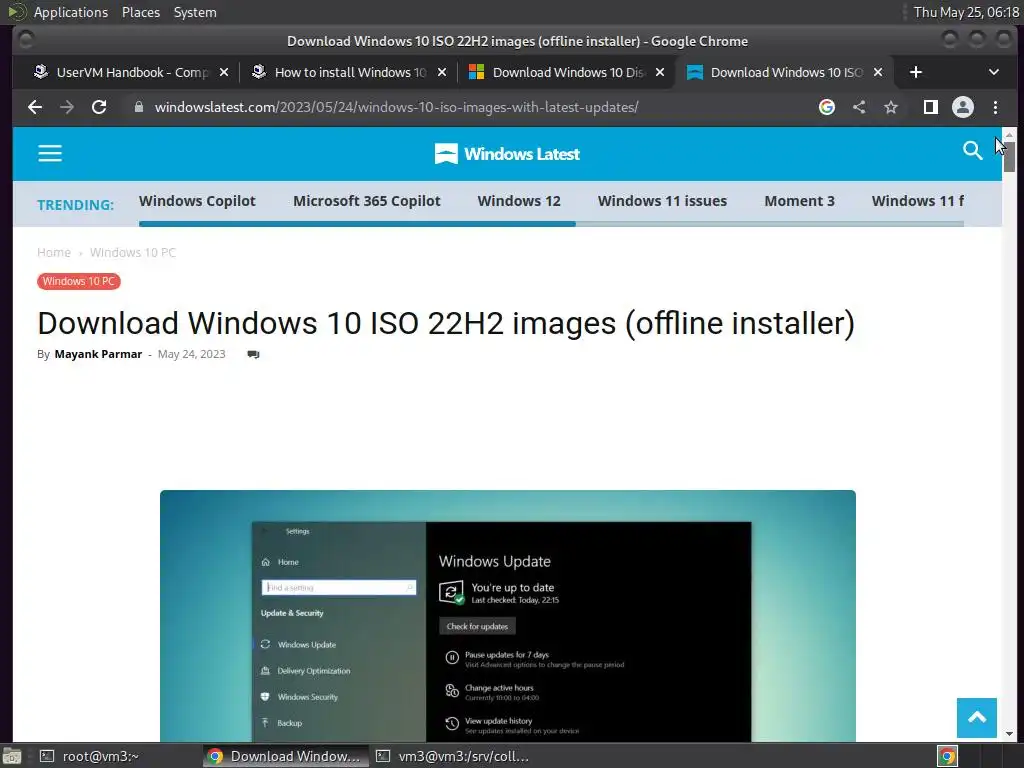Screen dimensions: 1024x768
Task: Click the article date May 24, 2023
Action: click(191, 354)
